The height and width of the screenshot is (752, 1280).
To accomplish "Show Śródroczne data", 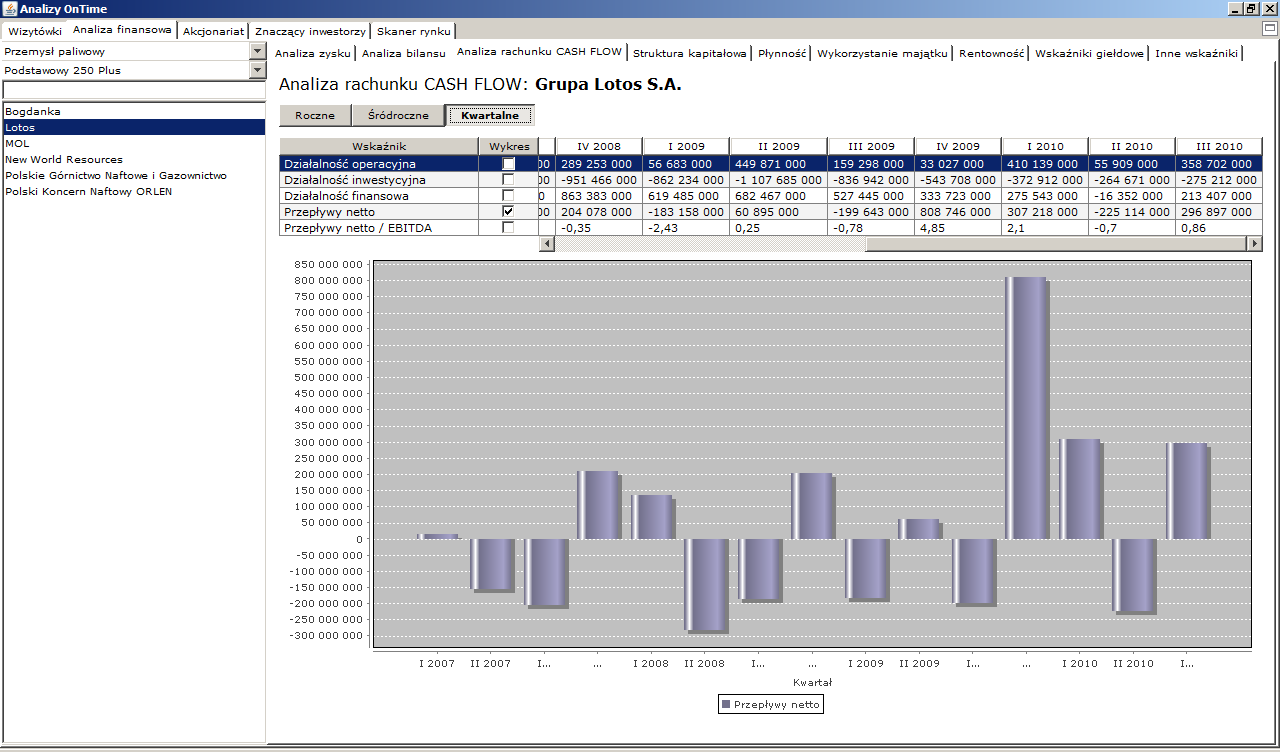I will coord(398,115).
